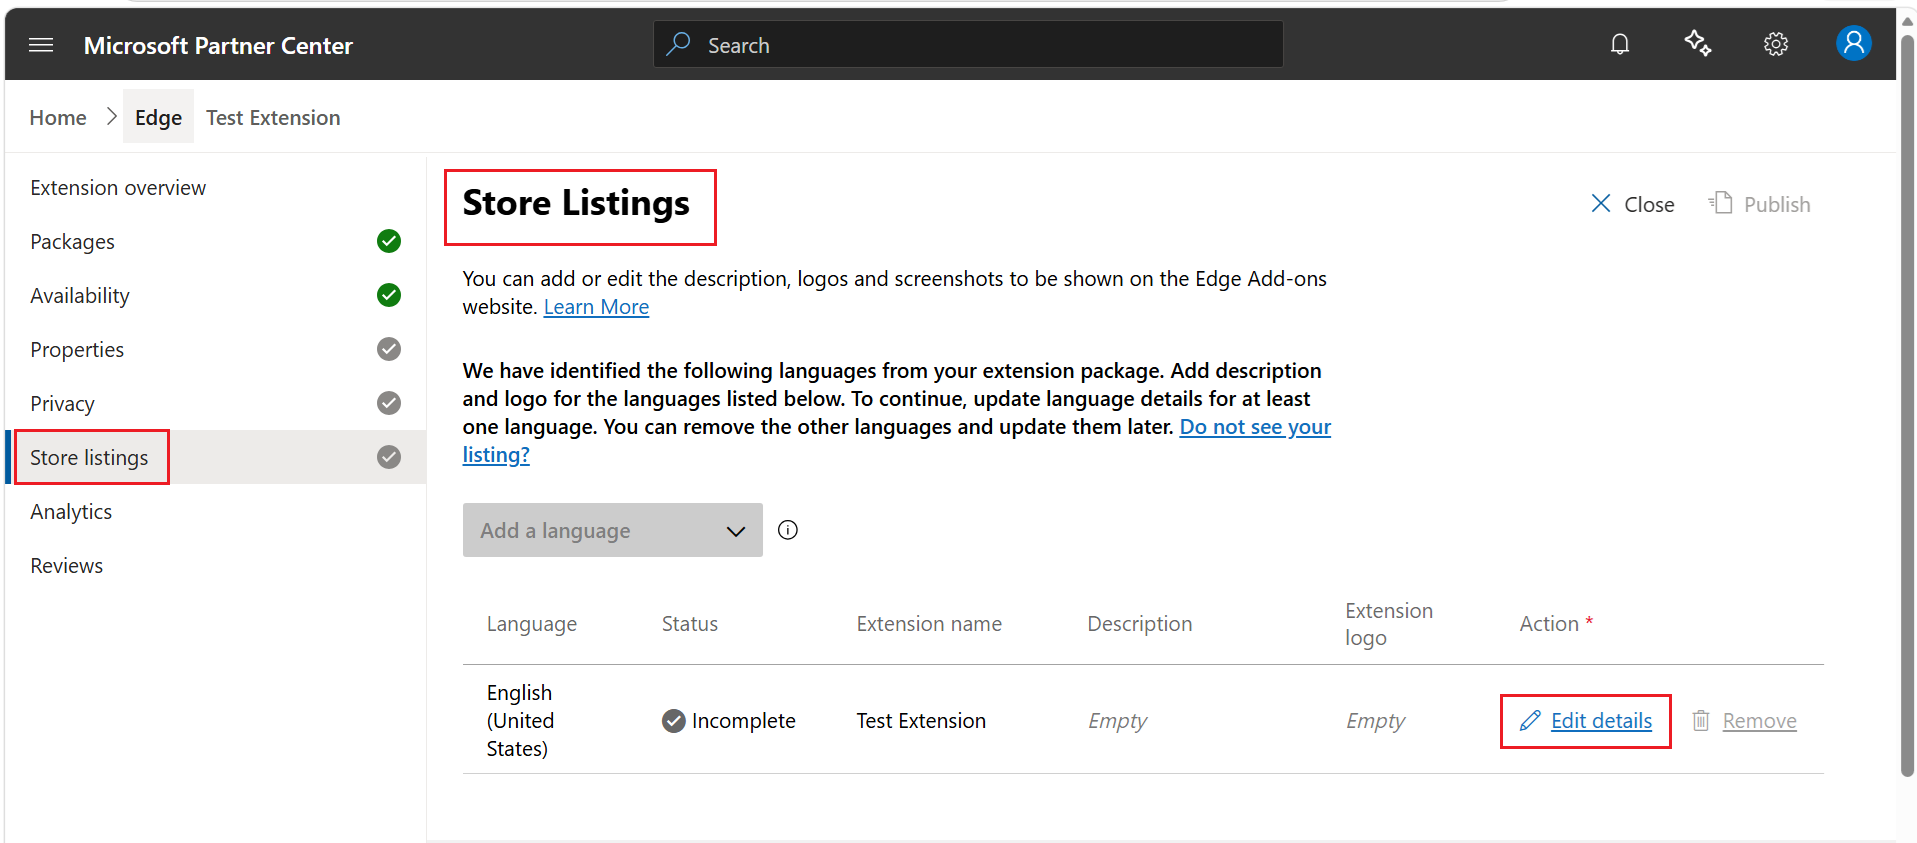Click the Description column header

point(1139,624)
